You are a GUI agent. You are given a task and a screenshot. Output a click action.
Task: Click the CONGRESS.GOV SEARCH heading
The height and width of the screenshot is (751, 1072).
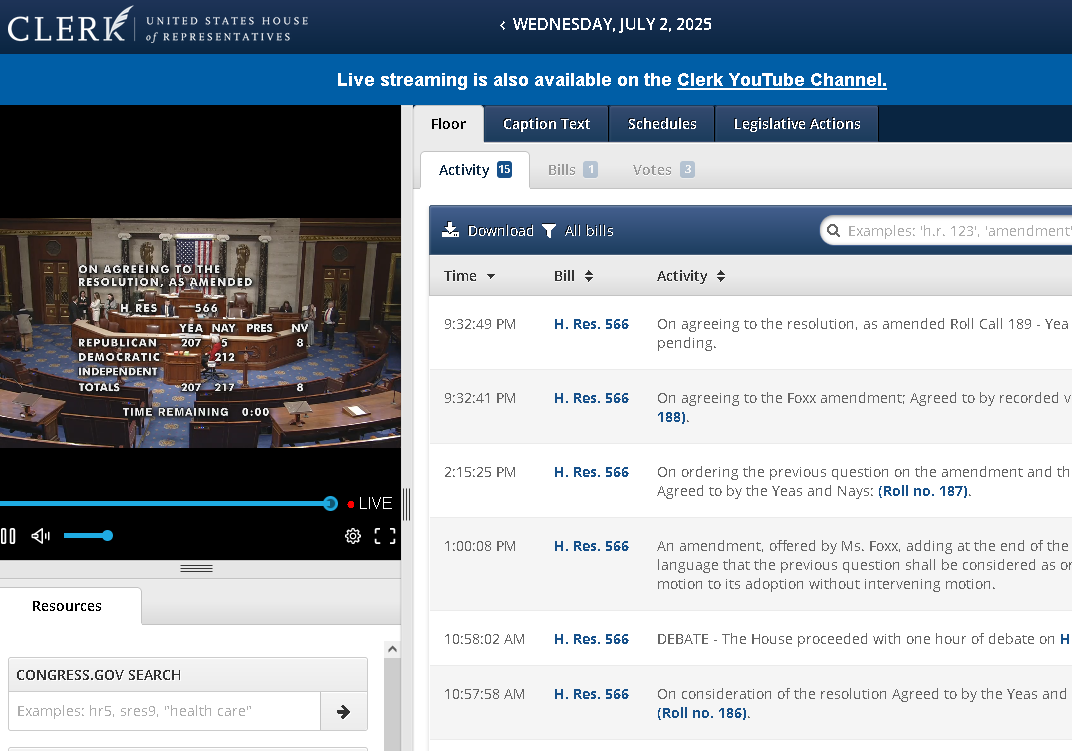point(98,675)
